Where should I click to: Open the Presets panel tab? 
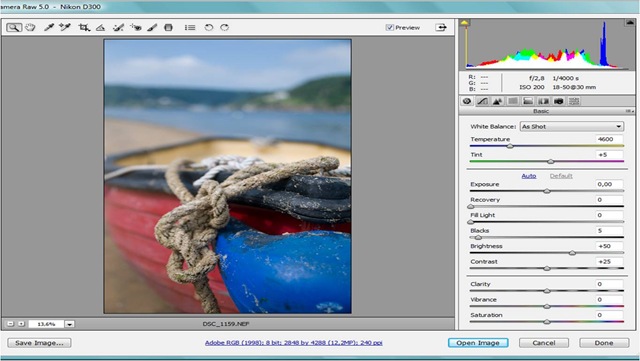click(x=574, y=101)
